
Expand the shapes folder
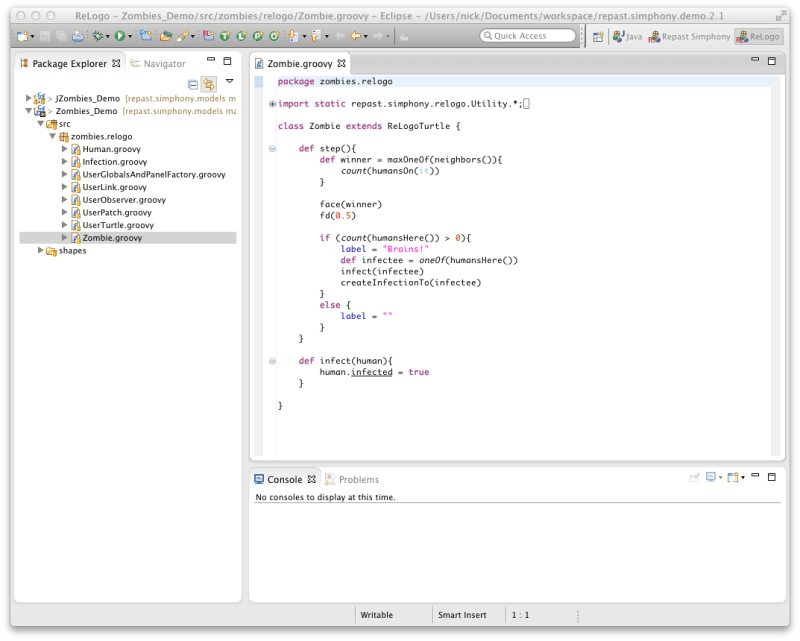click(40, 250)
